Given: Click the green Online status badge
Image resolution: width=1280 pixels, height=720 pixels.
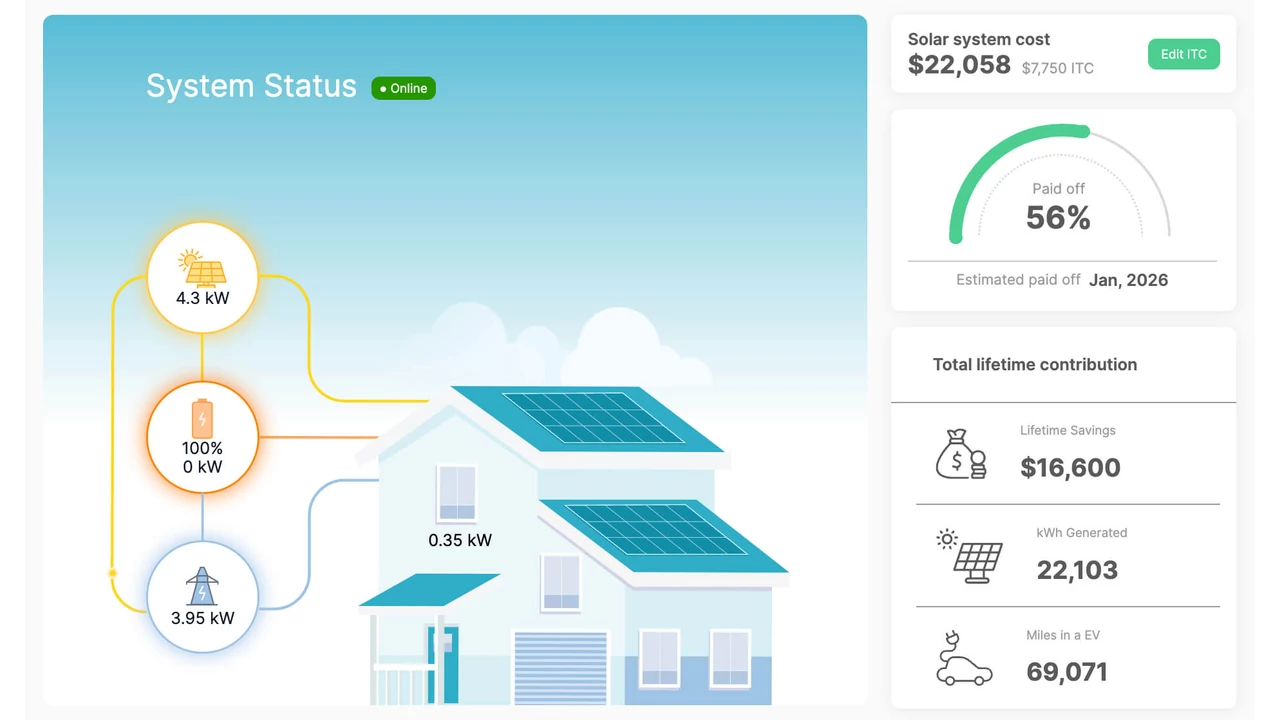Looking at the screenshot, I should (403, 88).
